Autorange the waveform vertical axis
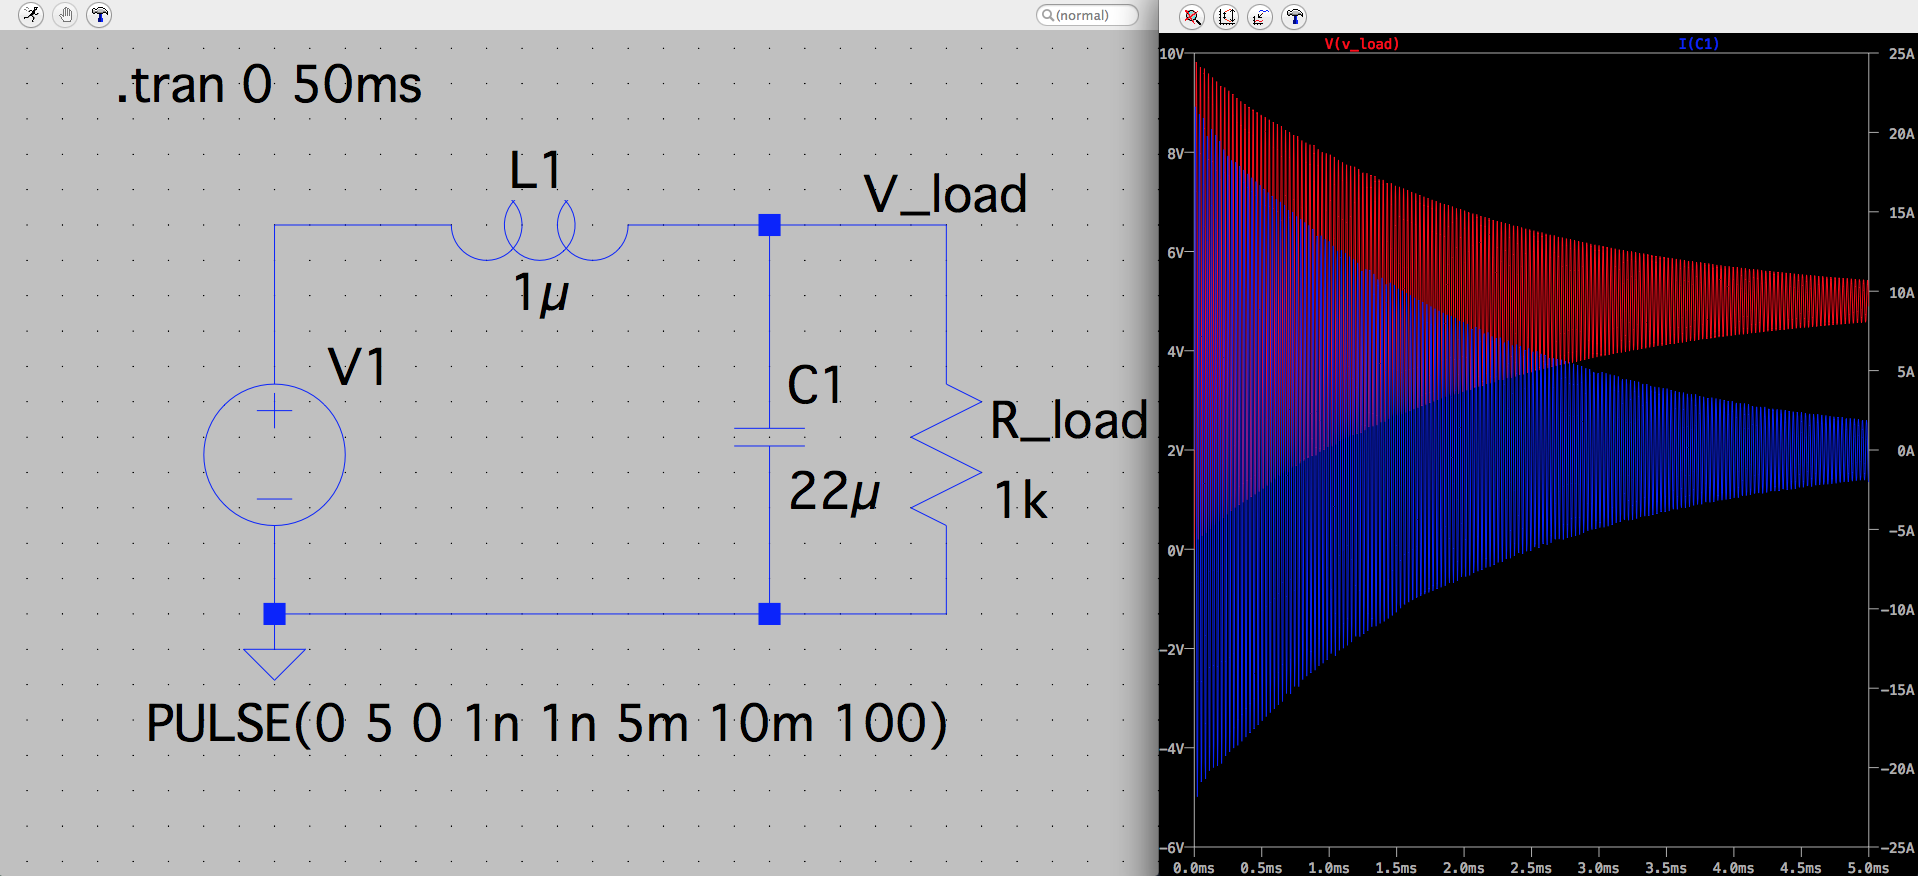 (x=1226, y=17)
